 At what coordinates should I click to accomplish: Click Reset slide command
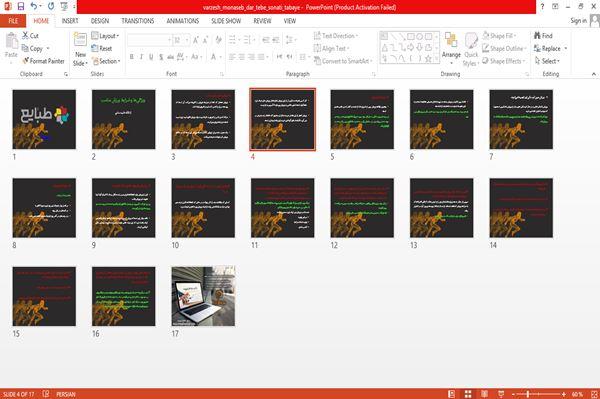(102, 49)
